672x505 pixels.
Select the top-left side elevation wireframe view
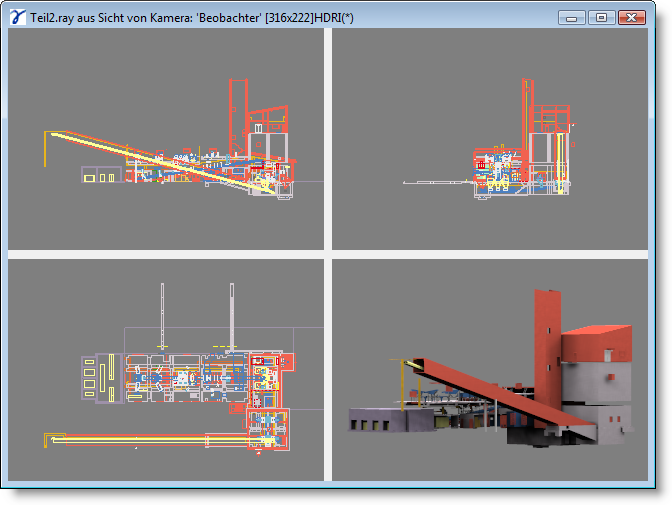166,139
